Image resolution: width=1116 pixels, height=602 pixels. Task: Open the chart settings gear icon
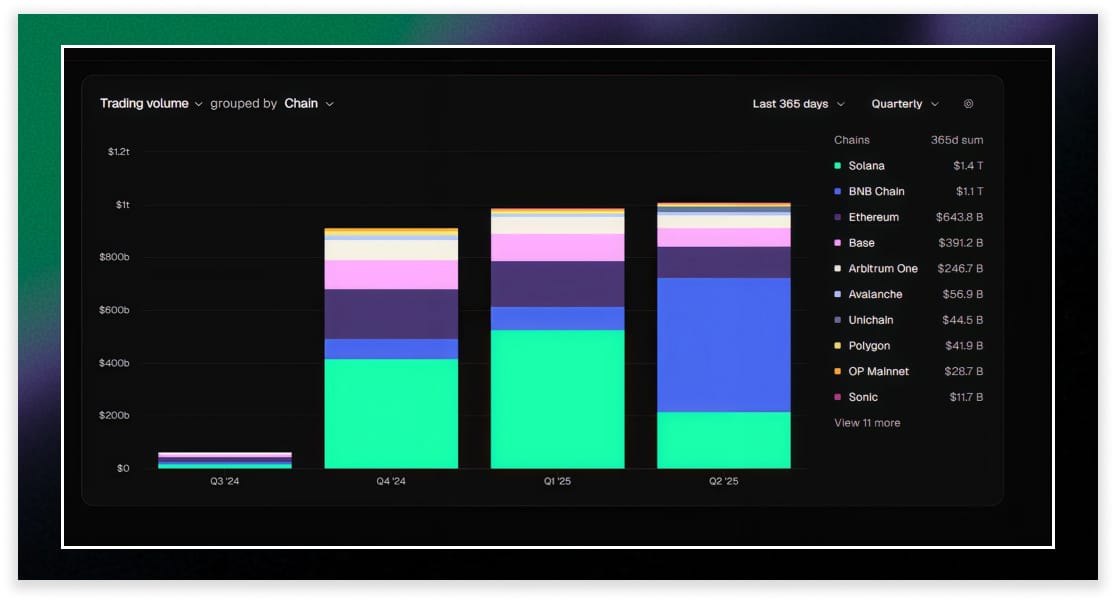[968, 103]
